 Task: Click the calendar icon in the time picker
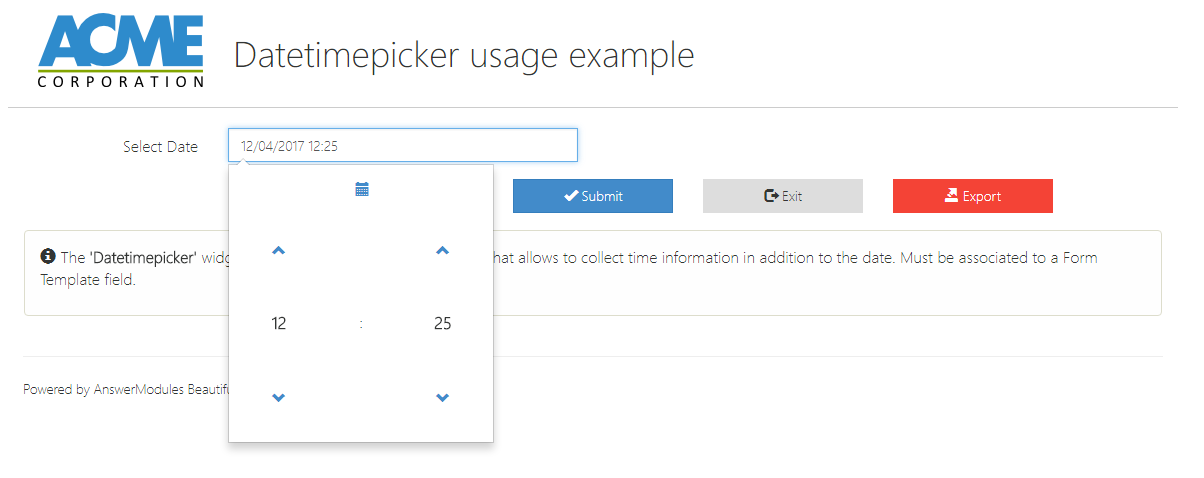[362, 189]
